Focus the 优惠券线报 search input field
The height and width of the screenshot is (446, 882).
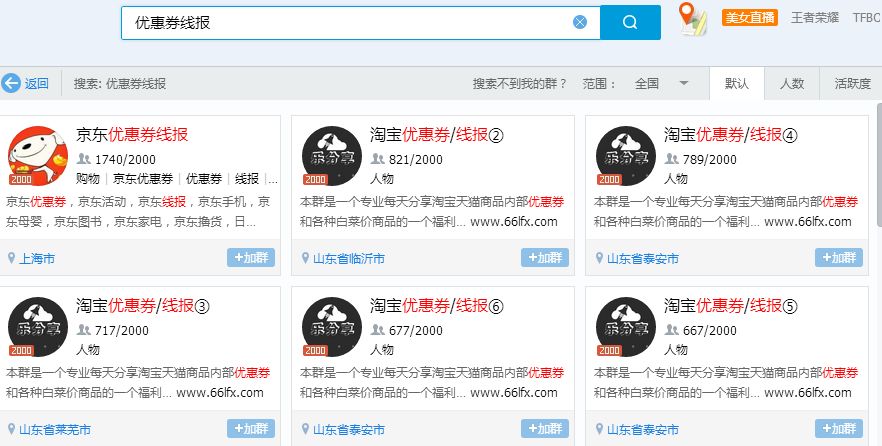340,22
